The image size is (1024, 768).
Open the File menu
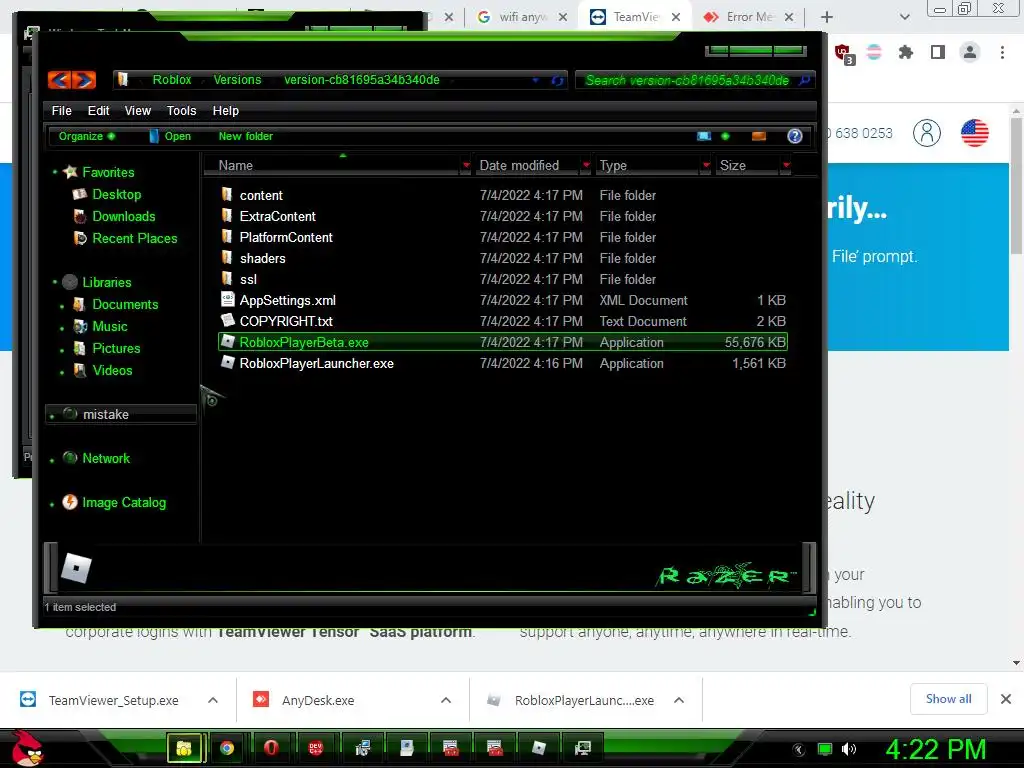pos(61,110)
